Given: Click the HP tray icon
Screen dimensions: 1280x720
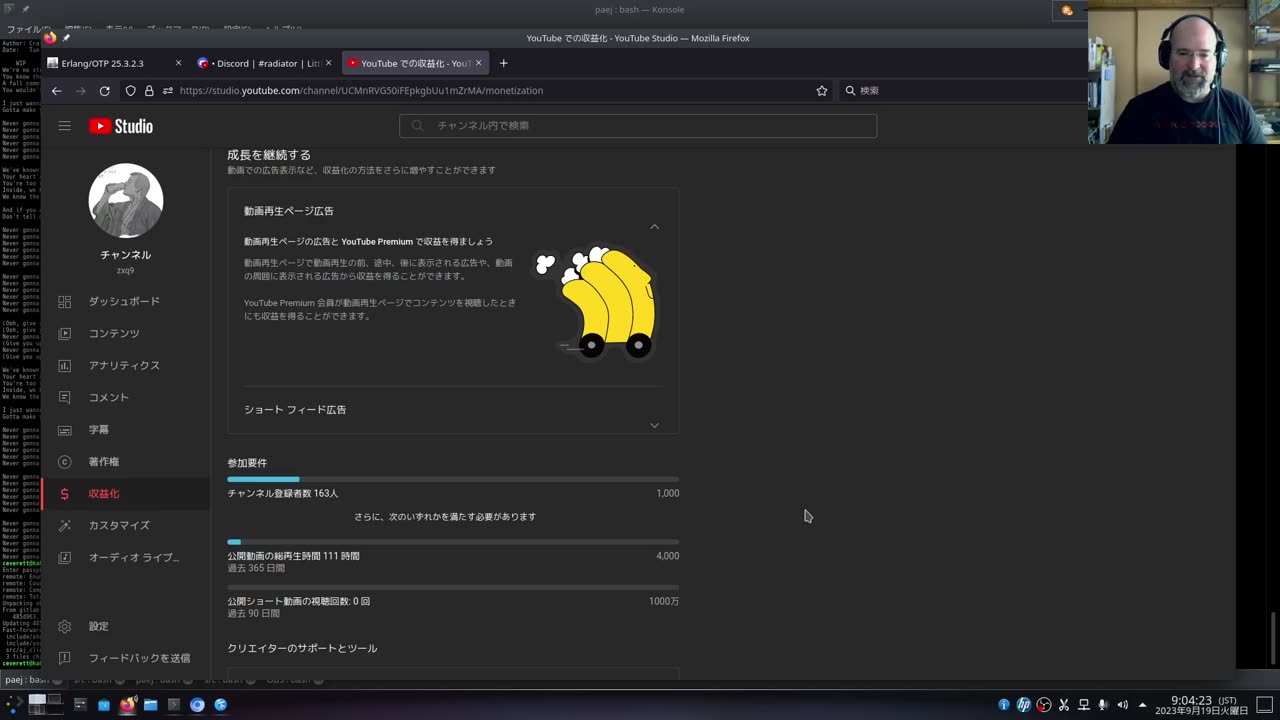Looking at the screenshot, I should point(1023,704).
